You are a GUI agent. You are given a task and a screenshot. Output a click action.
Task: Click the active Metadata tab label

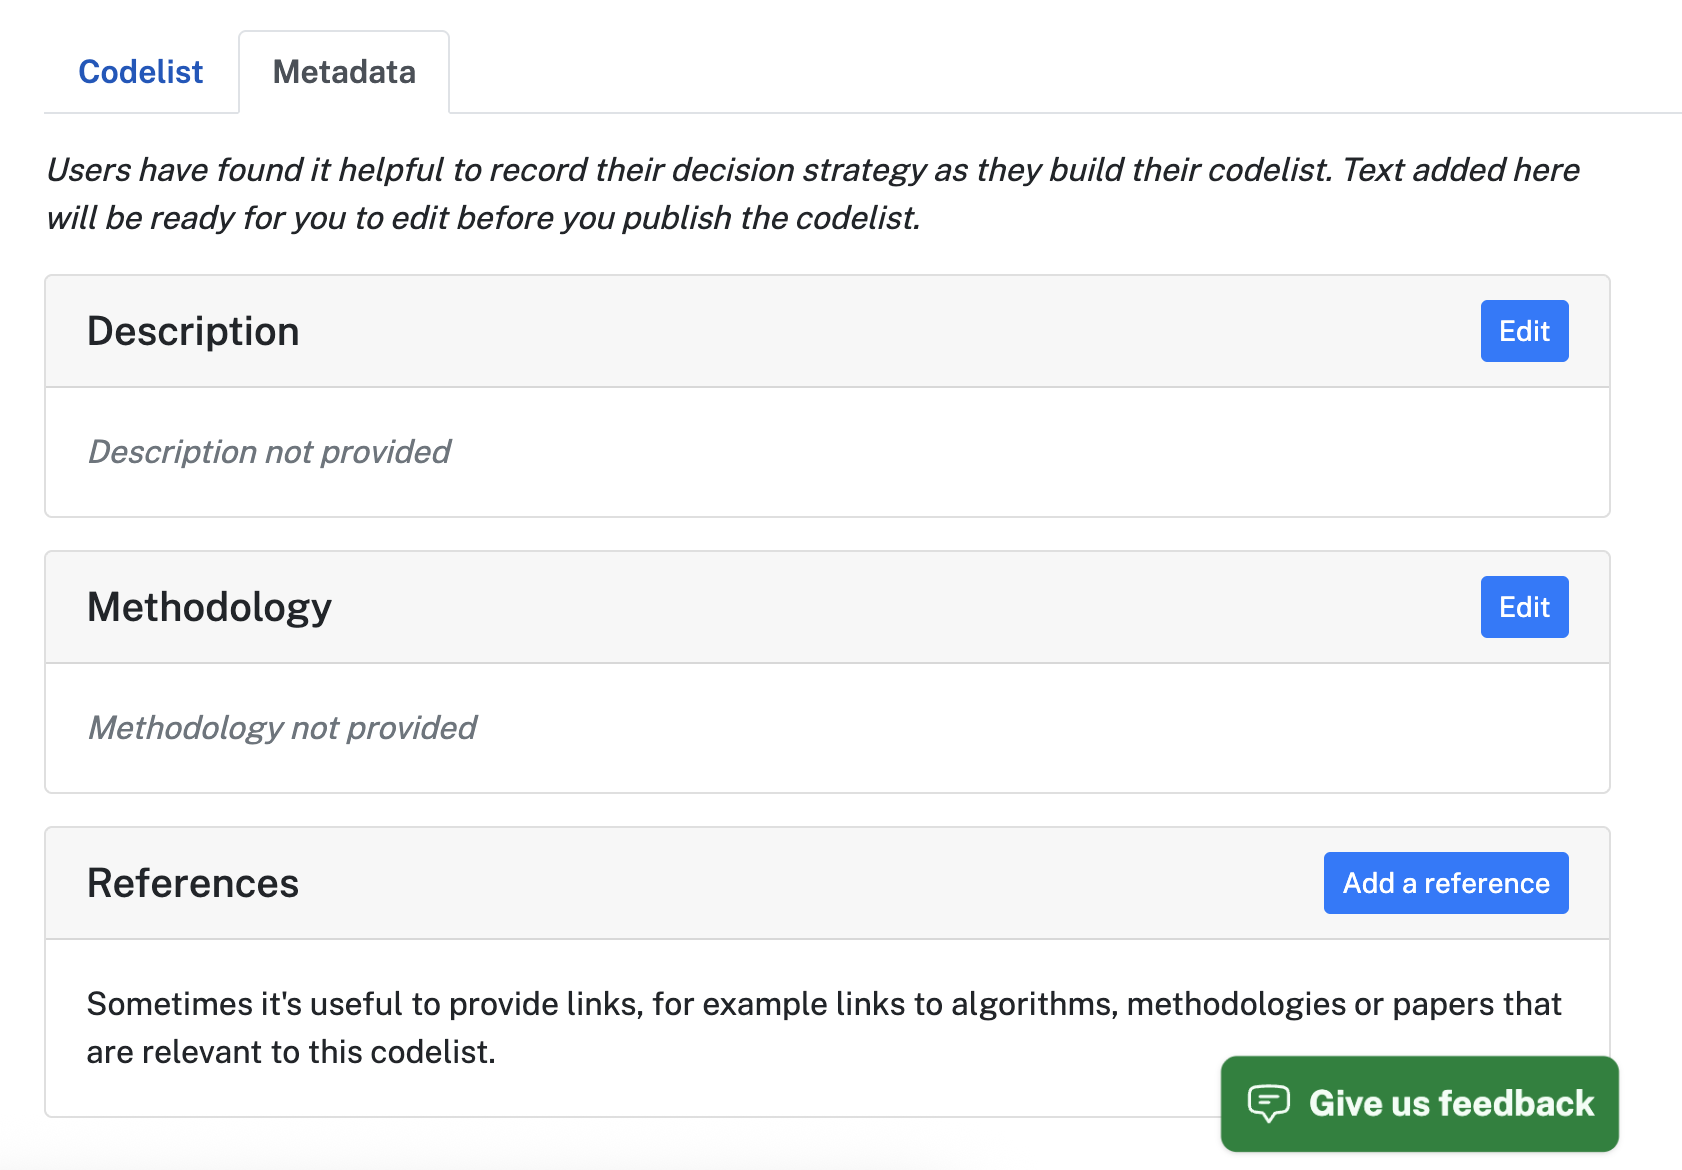344,71
